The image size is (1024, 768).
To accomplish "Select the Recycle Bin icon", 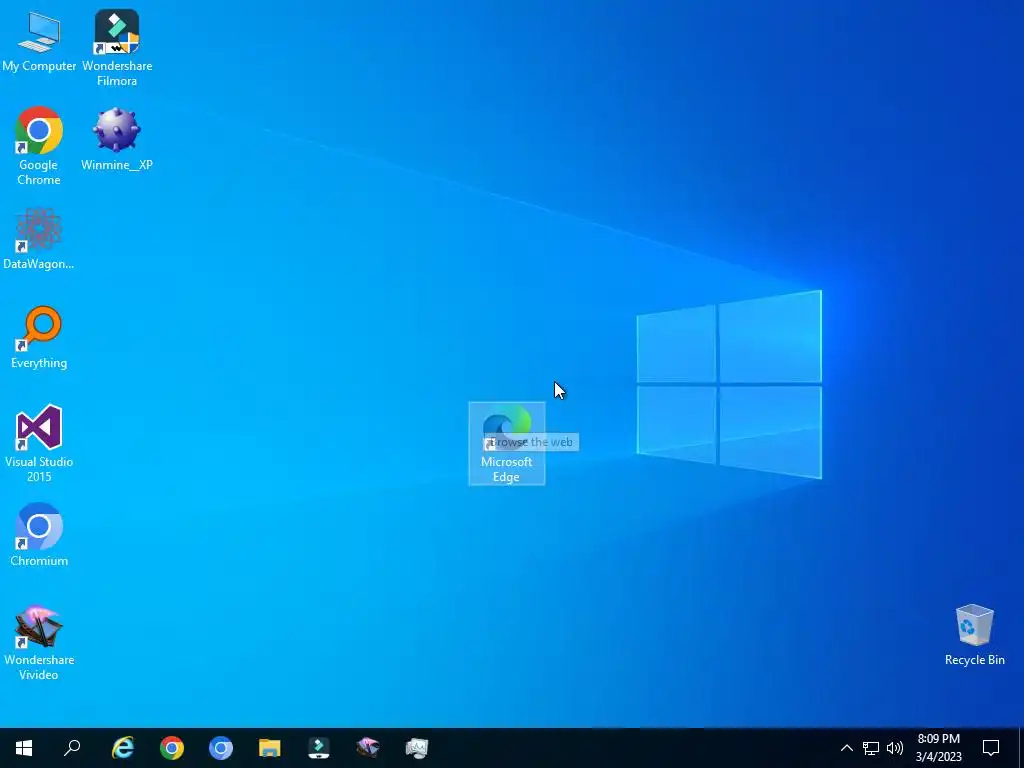I will click(x=974, y=635).
